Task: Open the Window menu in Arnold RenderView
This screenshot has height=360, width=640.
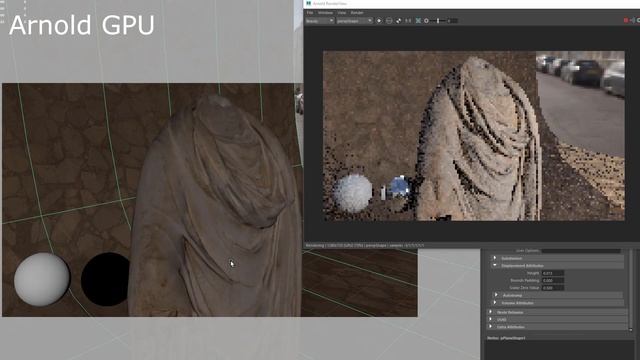Action: point(325,13)
